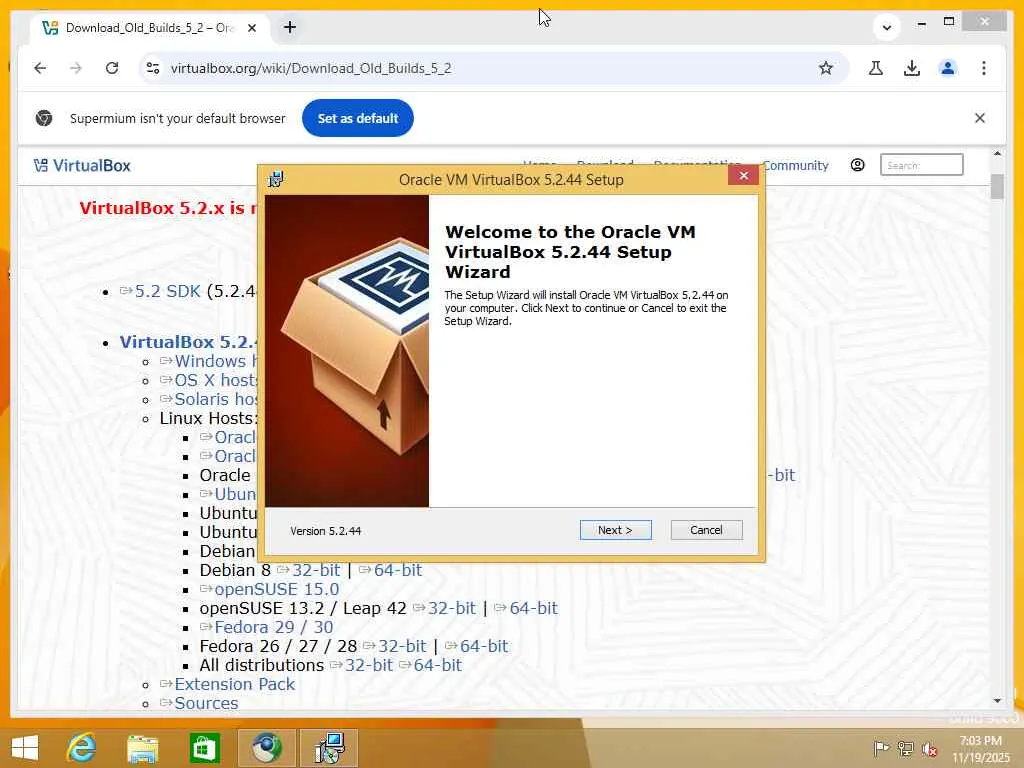Cancel the VirtualBox setup wizard
The height and width of the screenshot is (768, 1024).
click(x=706, y=530)
